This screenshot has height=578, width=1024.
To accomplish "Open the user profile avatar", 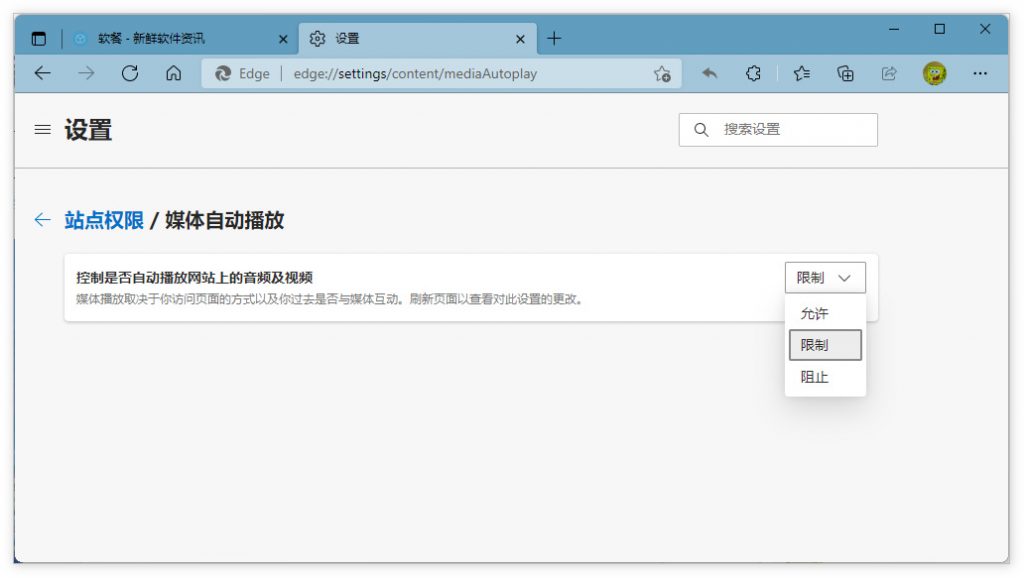I will [x=934, y=73].
